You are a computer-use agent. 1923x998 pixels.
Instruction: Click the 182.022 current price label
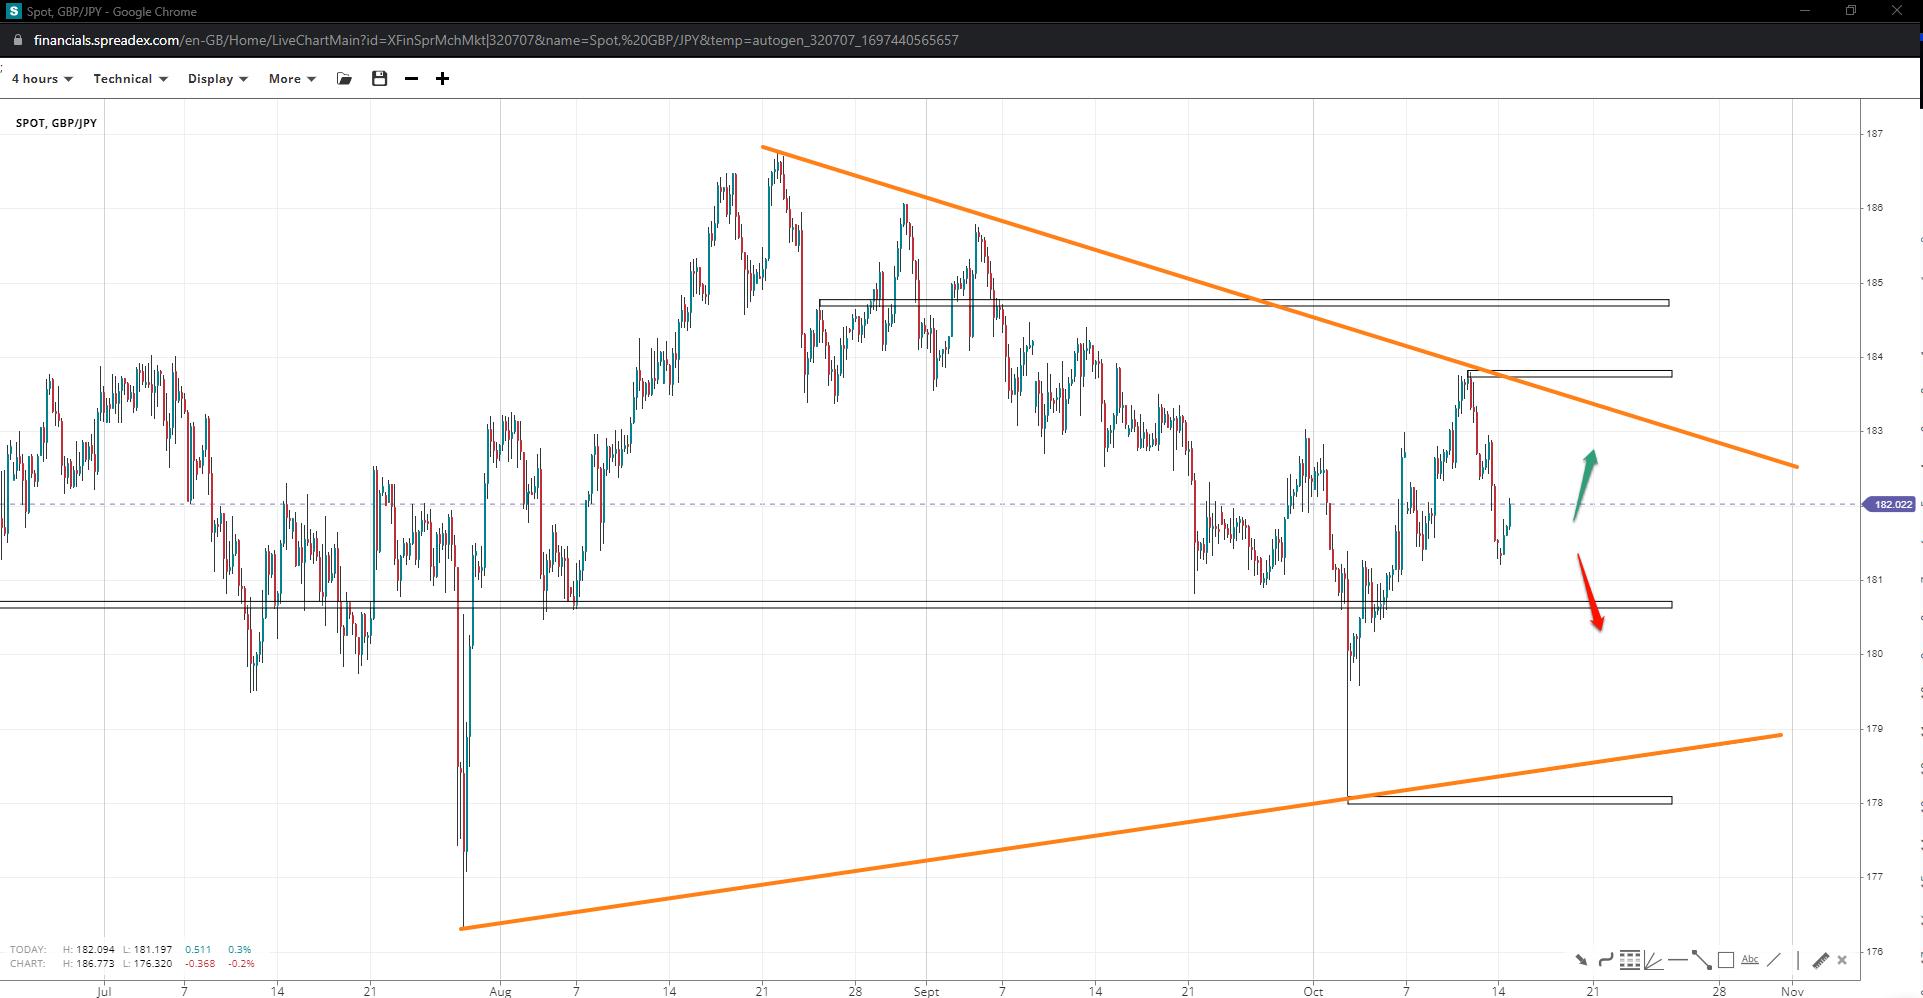tap(1891, 505)
